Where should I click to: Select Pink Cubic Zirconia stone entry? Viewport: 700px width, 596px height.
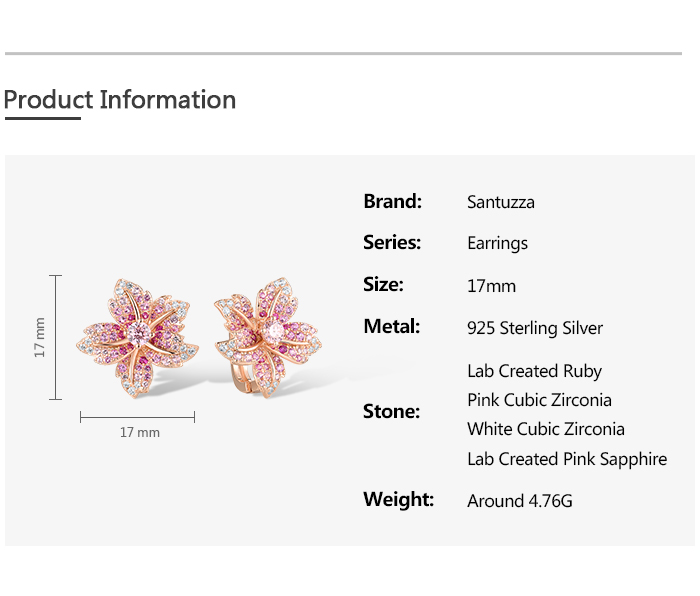pyautogui.click(x=539, y=400)
